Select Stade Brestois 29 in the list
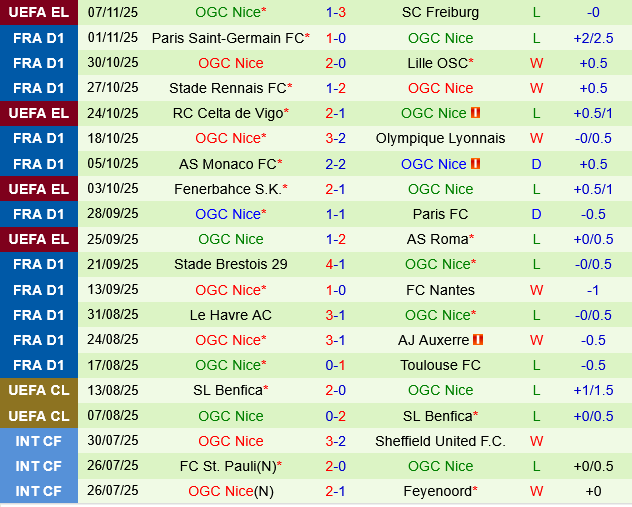 [231, 264]
